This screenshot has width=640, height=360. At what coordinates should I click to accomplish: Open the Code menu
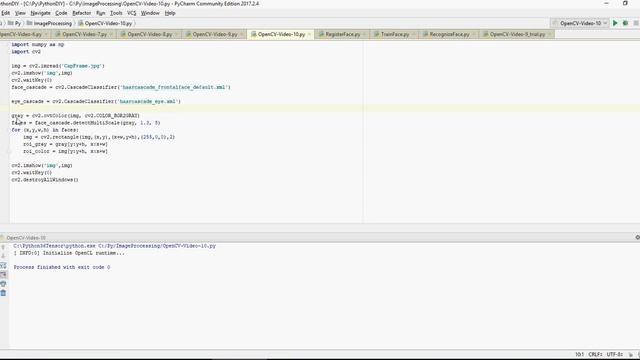[61, 13]
